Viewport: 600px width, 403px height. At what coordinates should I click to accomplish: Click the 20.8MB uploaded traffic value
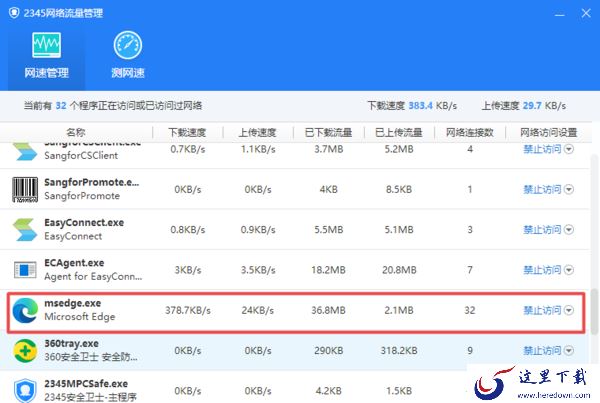click(x=399, y=270)
